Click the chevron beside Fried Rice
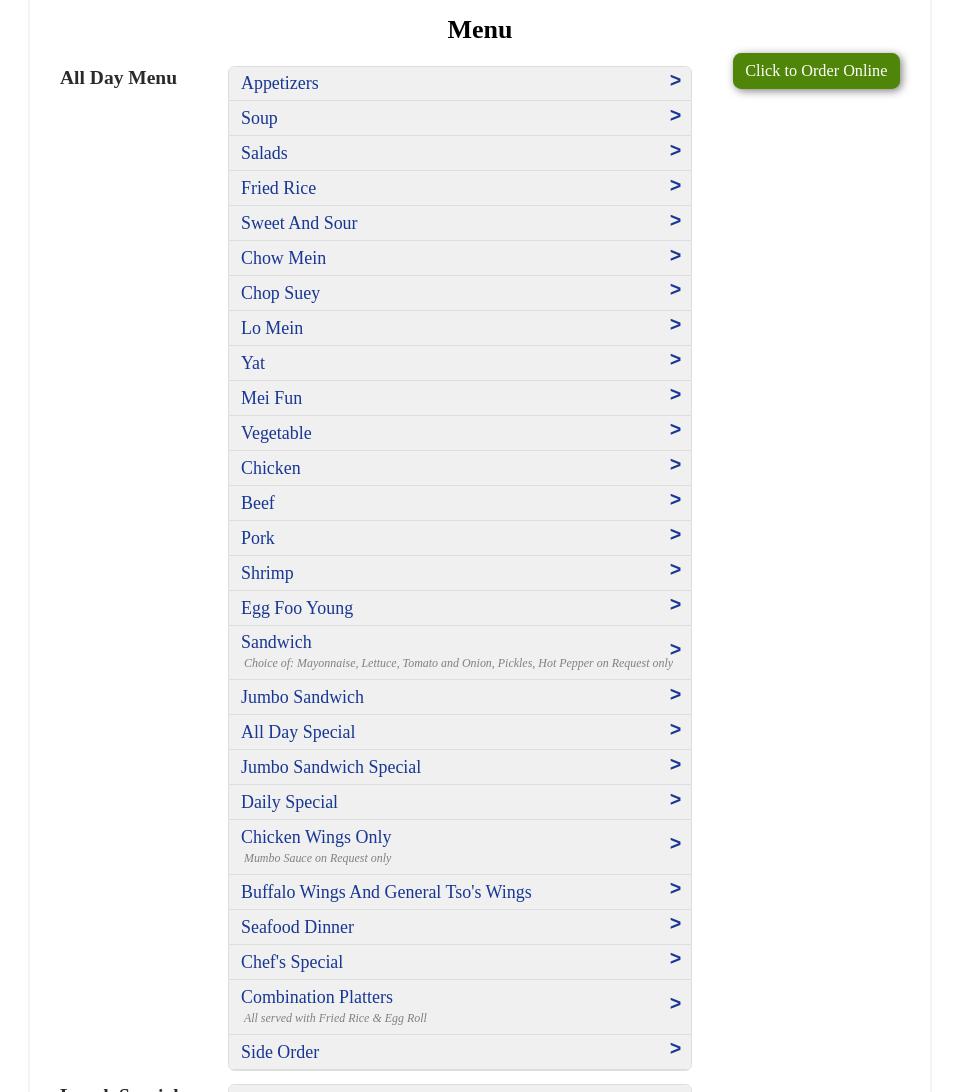The width and height of the screenshot is (960, 1092). pyautogui.click(x=675, y=186)
